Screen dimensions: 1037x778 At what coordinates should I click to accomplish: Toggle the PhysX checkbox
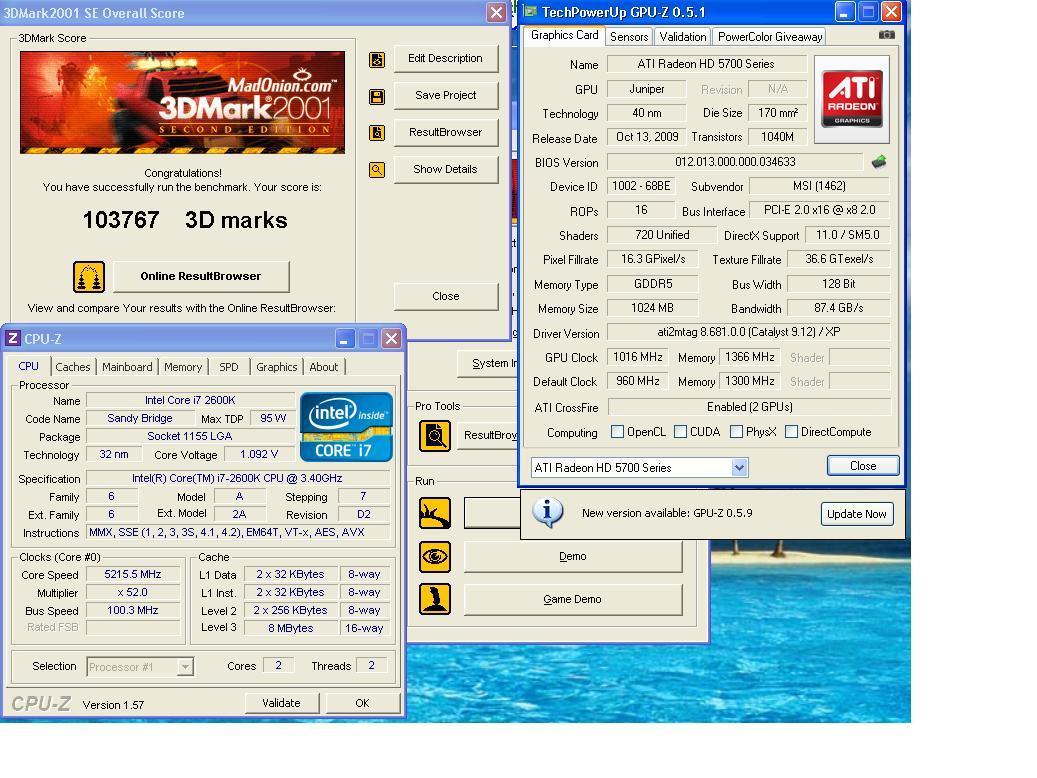pos(737,432)
